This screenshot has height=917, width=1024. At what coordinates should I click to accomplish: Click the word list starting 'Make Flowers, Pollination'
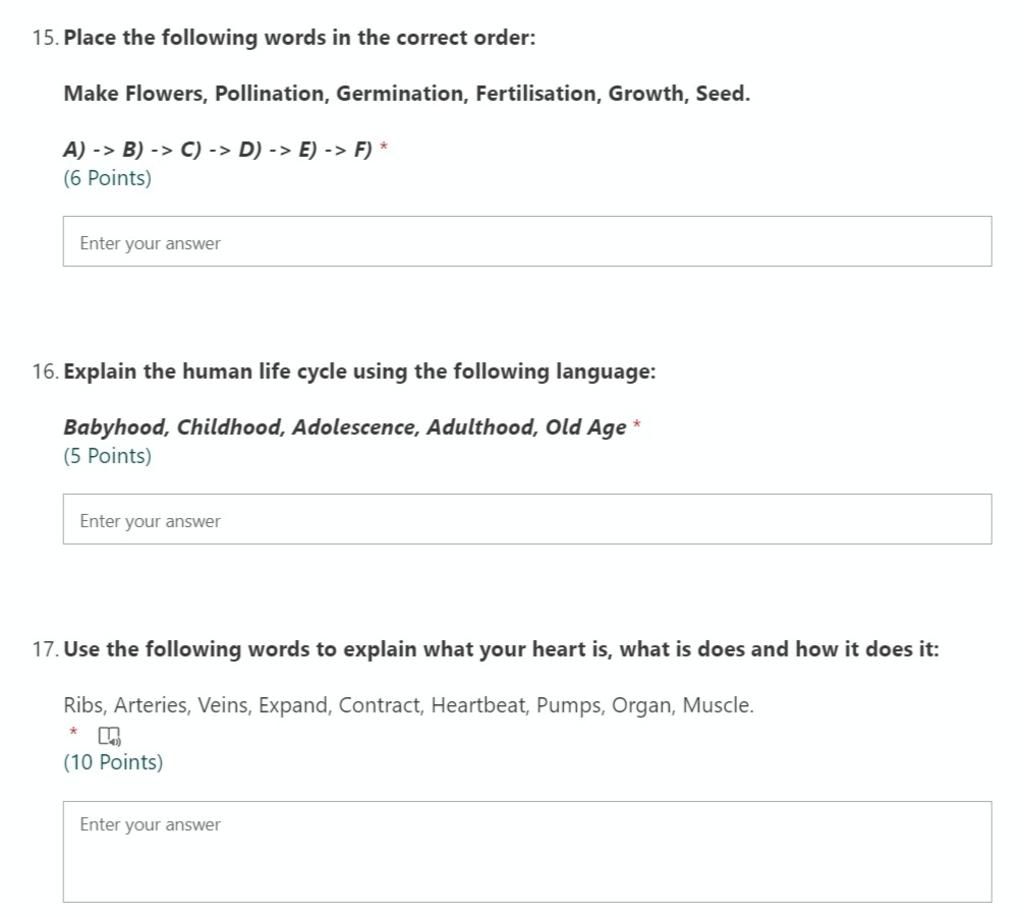pyautogui.click(x=406, y=93)
